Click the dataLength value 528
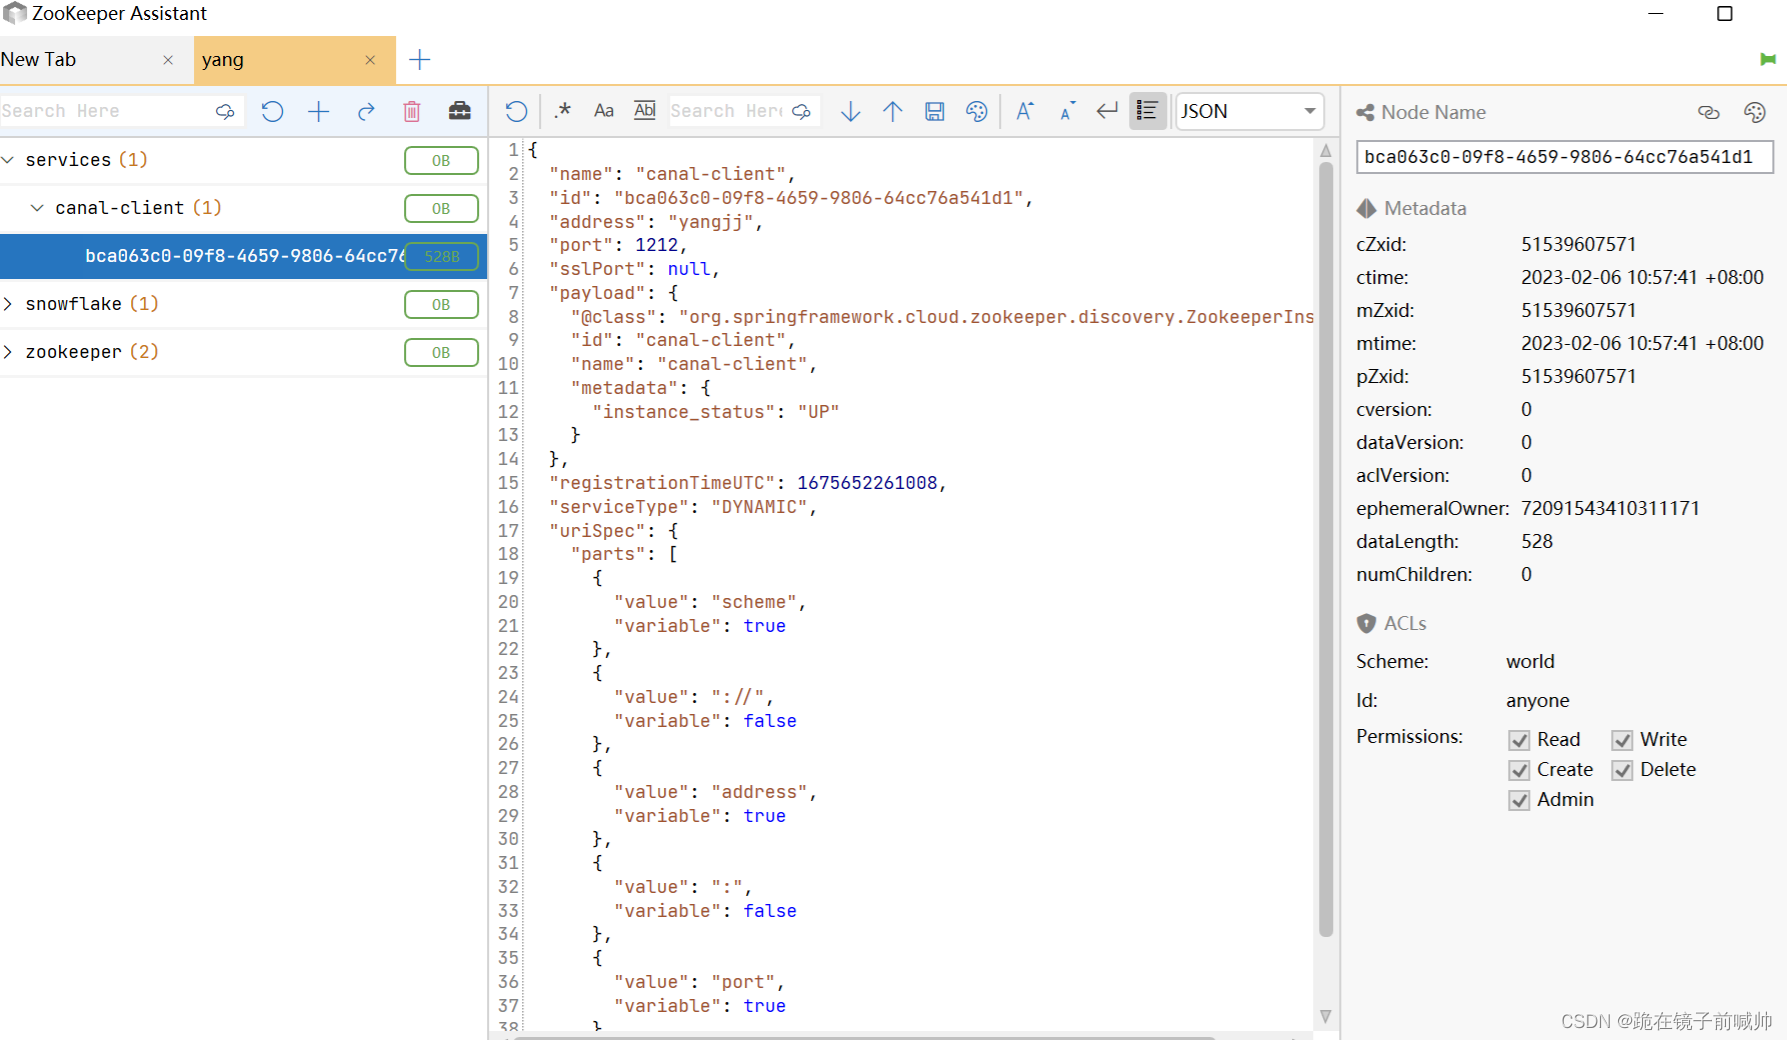1787x1040 pixels. click(x=1537, y=541)
